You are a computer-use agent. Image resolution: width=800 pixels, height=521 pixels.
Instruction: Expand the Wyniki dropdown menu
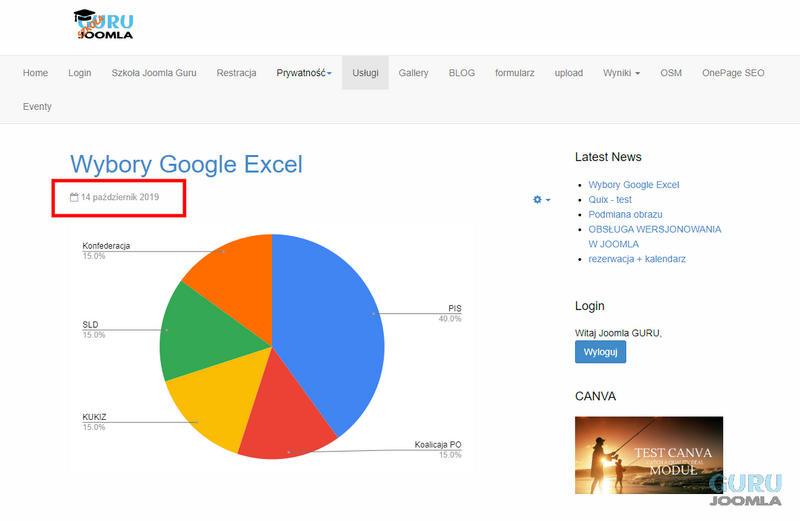click(621, 73)
